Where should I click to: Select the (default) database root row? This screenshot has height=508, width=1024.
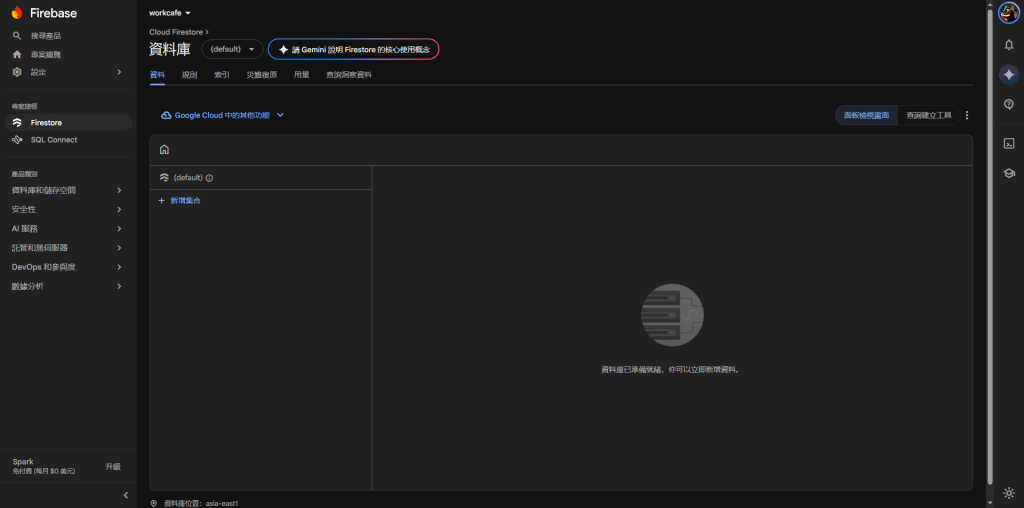pyautogui.click(x=261, y=178)
